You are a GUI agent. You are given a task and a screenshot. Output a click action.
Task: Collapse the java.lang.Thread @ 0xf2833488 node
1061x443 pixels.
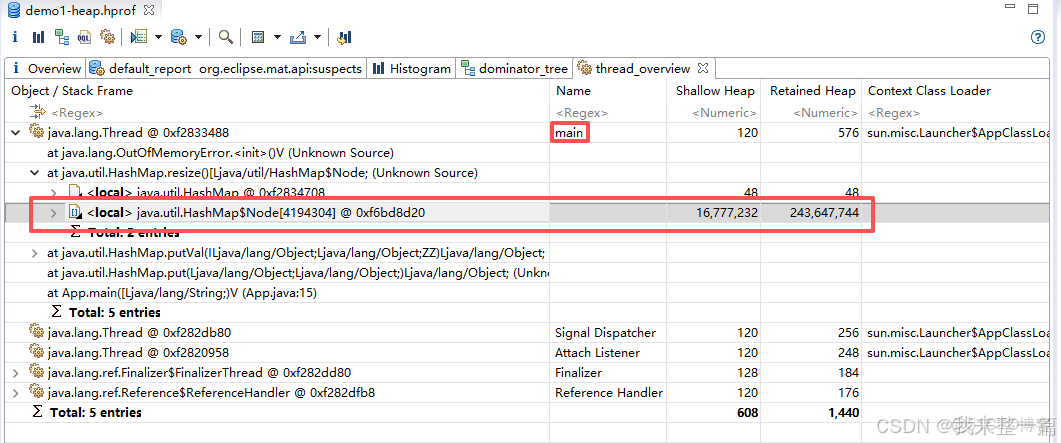coord(16,132)
